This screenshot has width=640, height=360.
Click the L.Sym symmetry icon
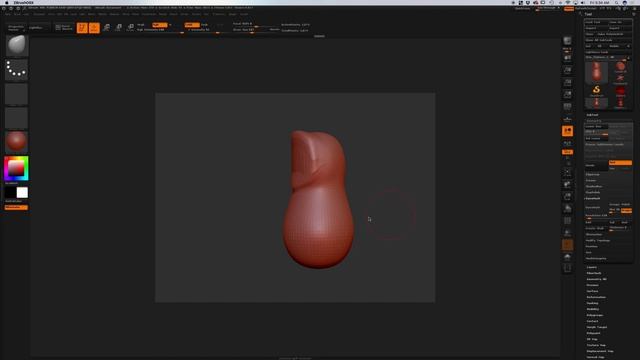pyautogui.click(x=567, y=143)
